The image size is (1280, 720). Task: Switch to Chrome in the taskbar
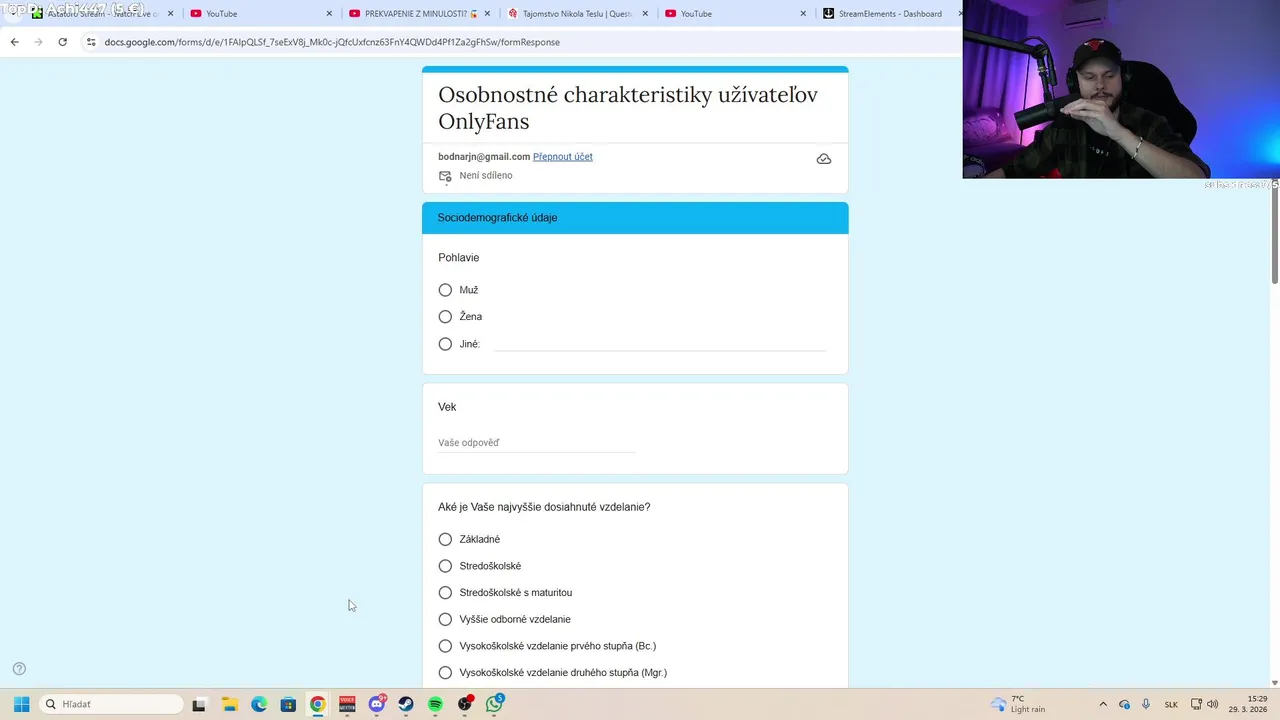(317, 704)
